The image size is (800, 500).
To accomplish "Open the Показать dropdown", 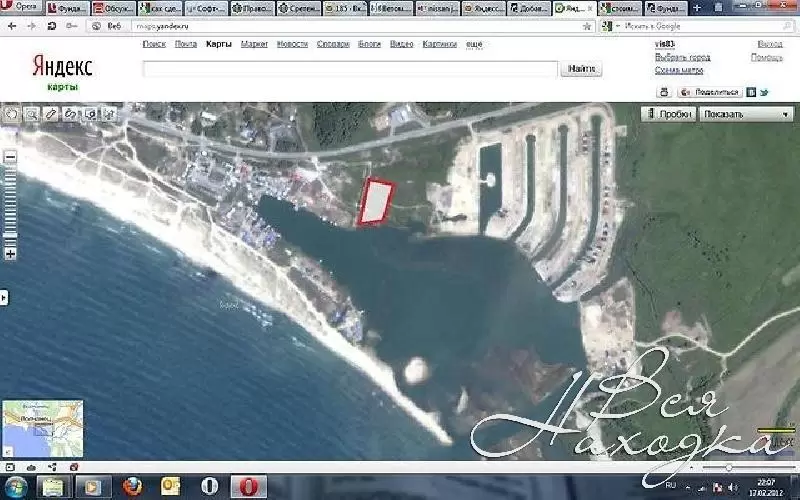I will [745, 114].
